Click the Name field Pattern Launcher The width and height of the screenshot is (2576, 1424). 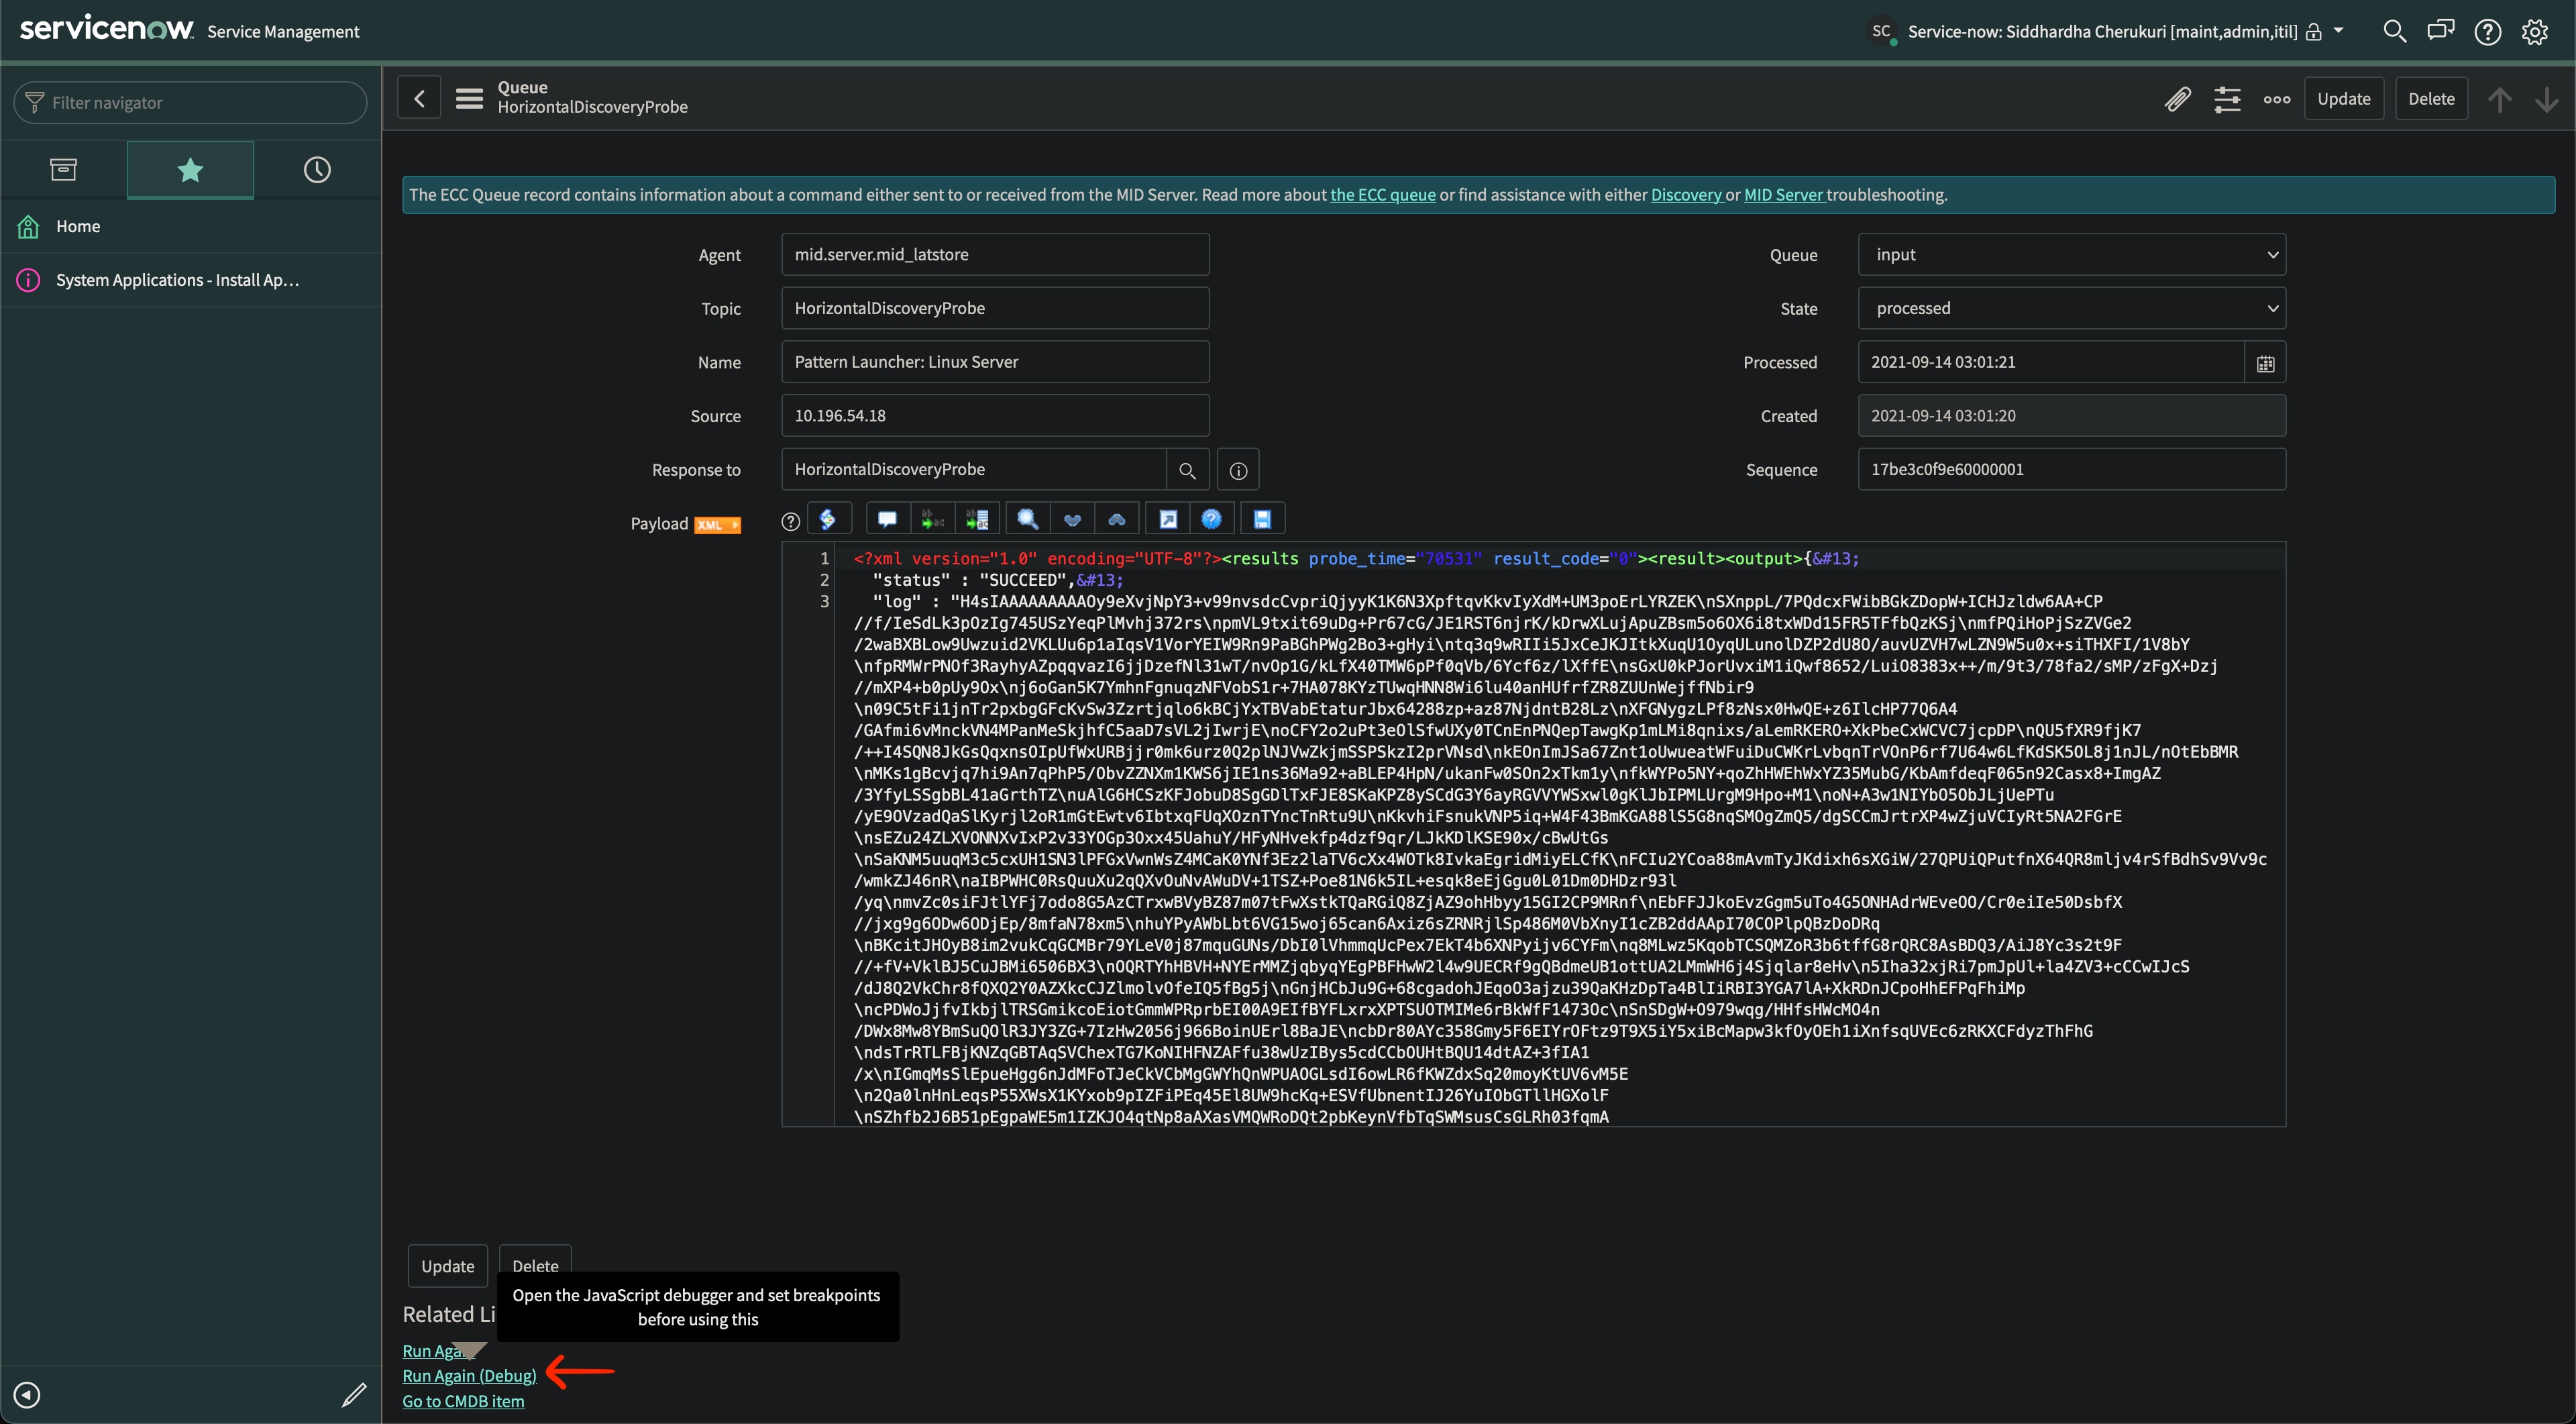pos(995,363)
